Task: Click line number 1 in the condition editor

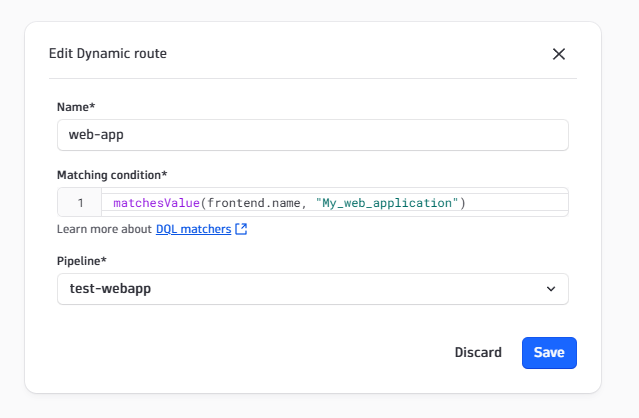Action: point(81,203)
